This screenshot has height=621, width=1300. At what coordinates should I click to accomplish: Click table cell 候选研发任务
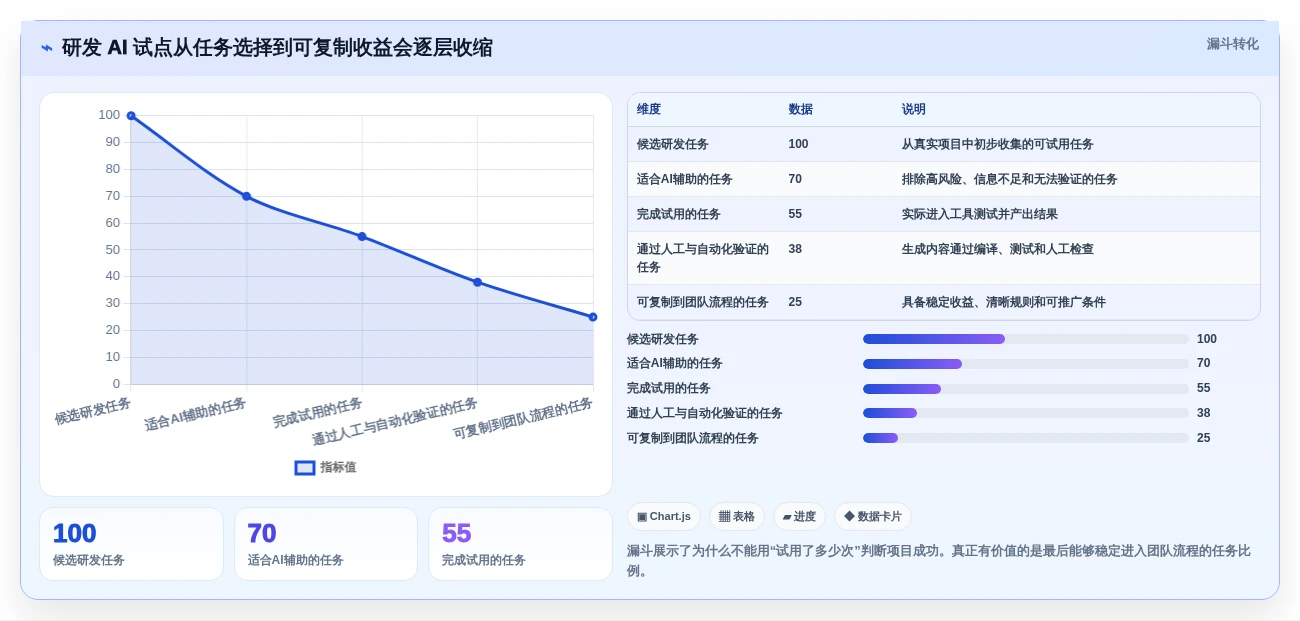[673, 144]
